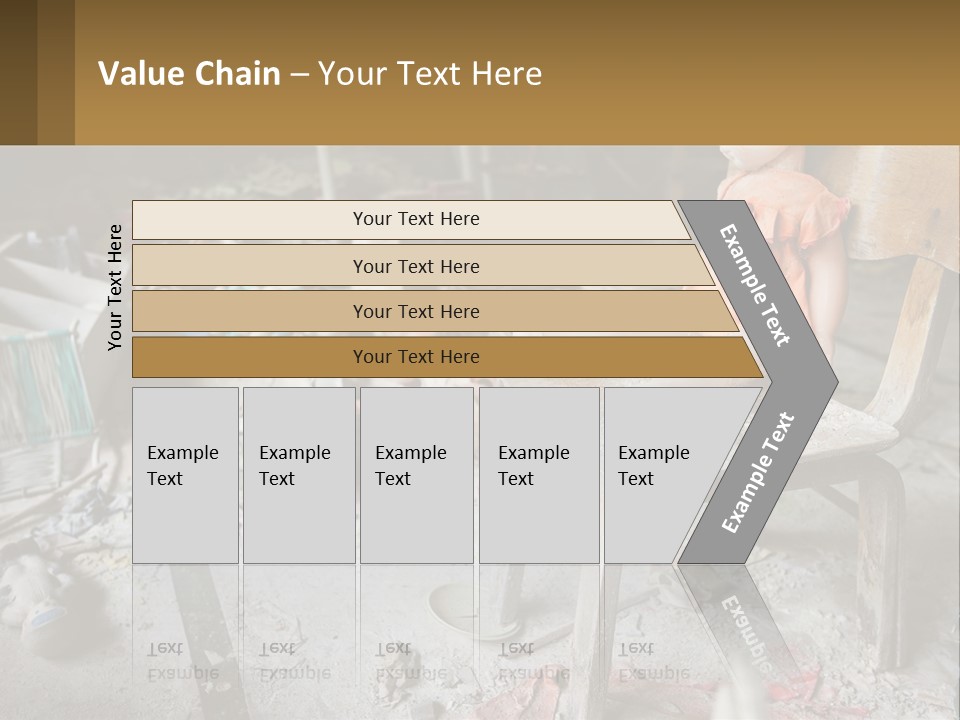Select "Your Text Here" in the slide title
Screen dimensions: 960x720
[430, 74]
